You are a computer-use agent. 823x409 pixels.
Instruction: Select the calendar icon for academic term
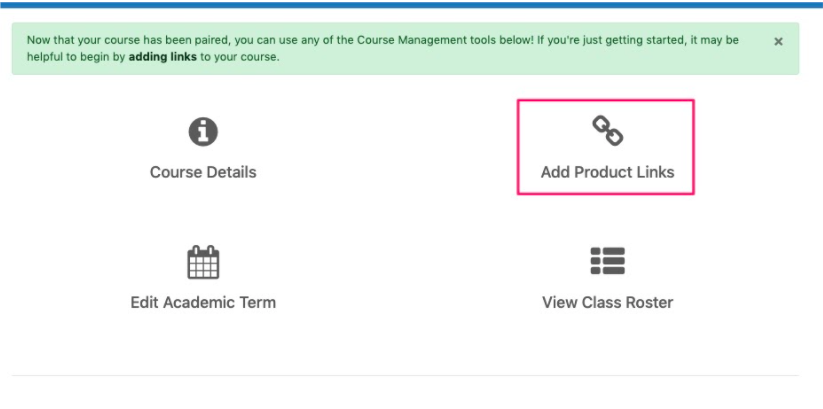click(x=203, y=262)
